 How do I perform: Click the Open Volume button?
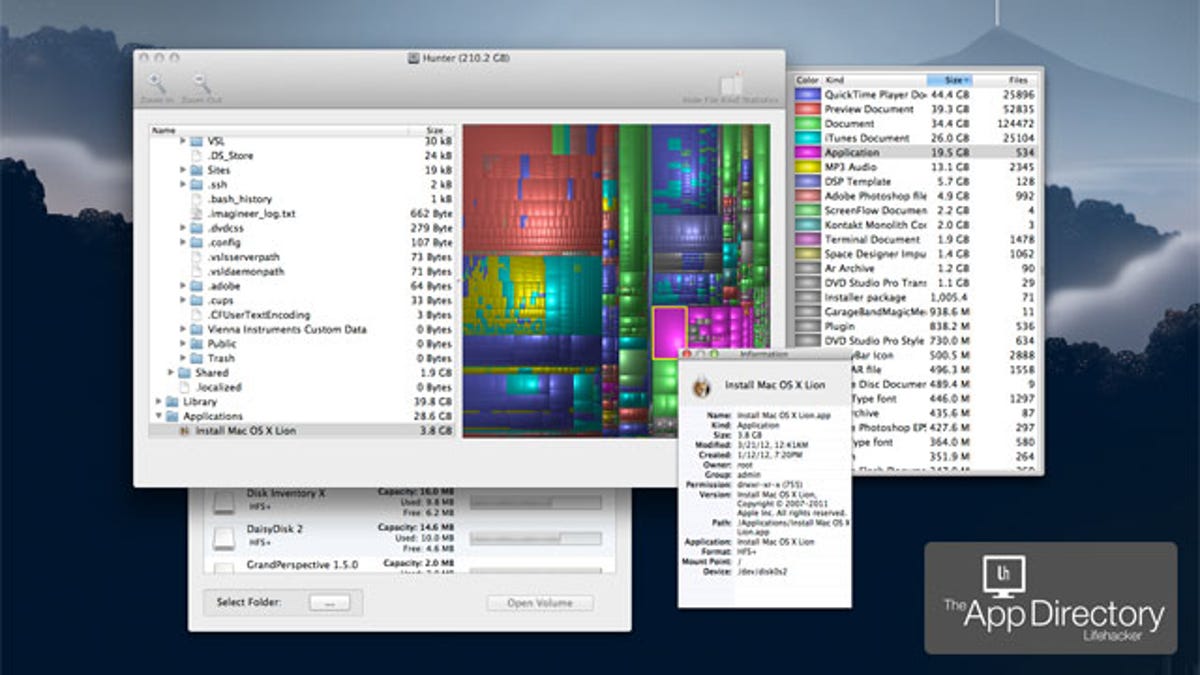click(540, 603)
